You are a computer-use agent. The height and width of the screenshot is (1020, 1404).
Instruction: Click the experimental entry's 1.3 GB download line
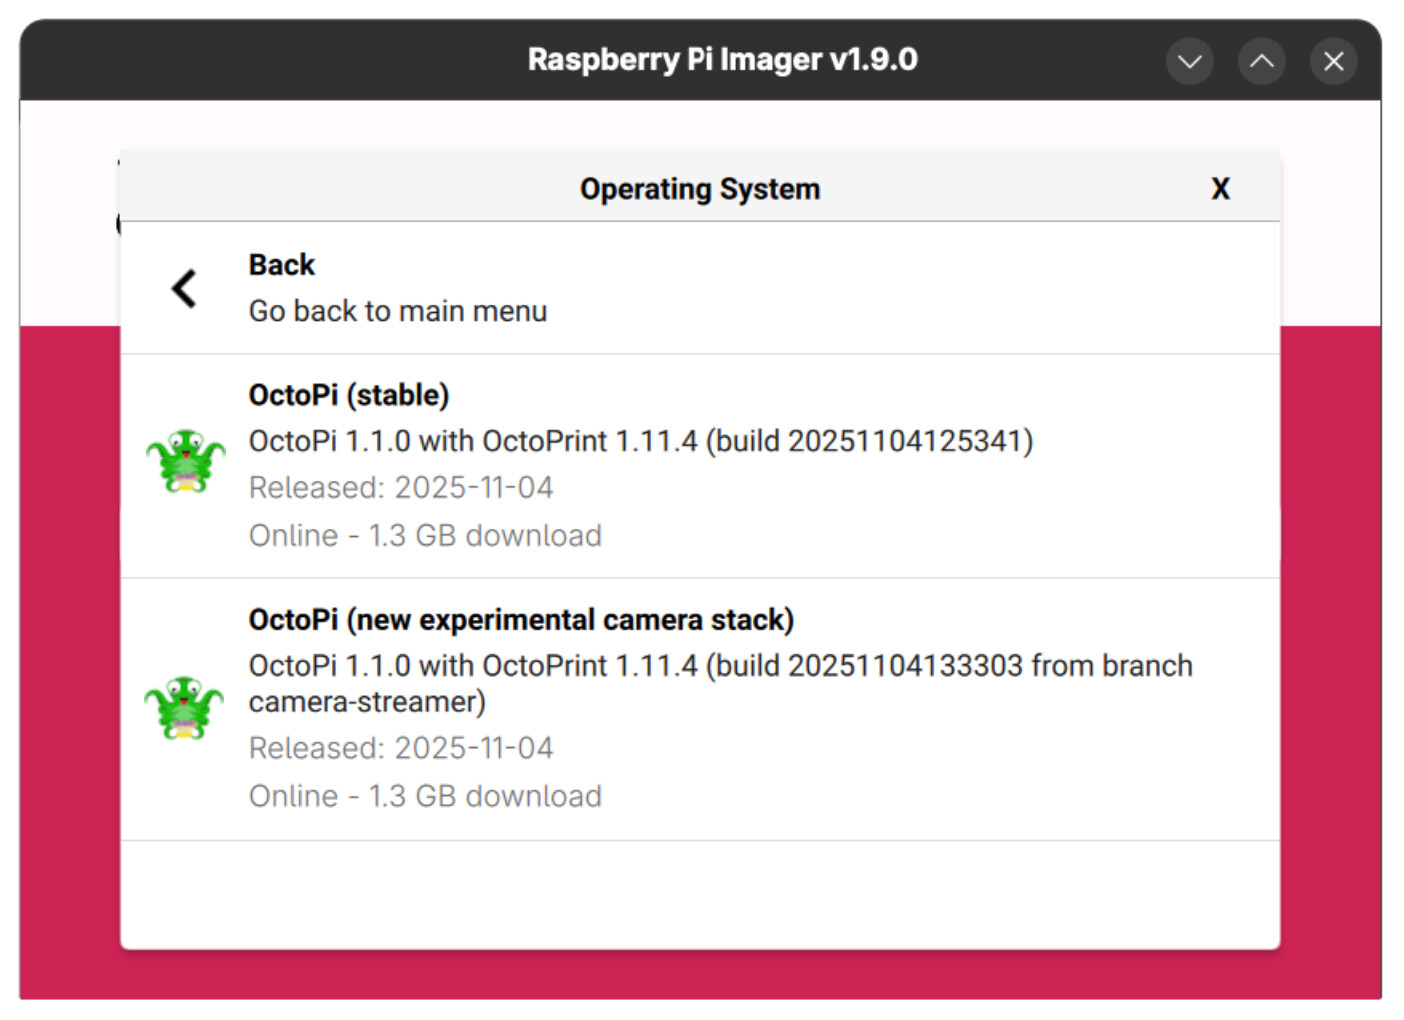click(425, 796)
